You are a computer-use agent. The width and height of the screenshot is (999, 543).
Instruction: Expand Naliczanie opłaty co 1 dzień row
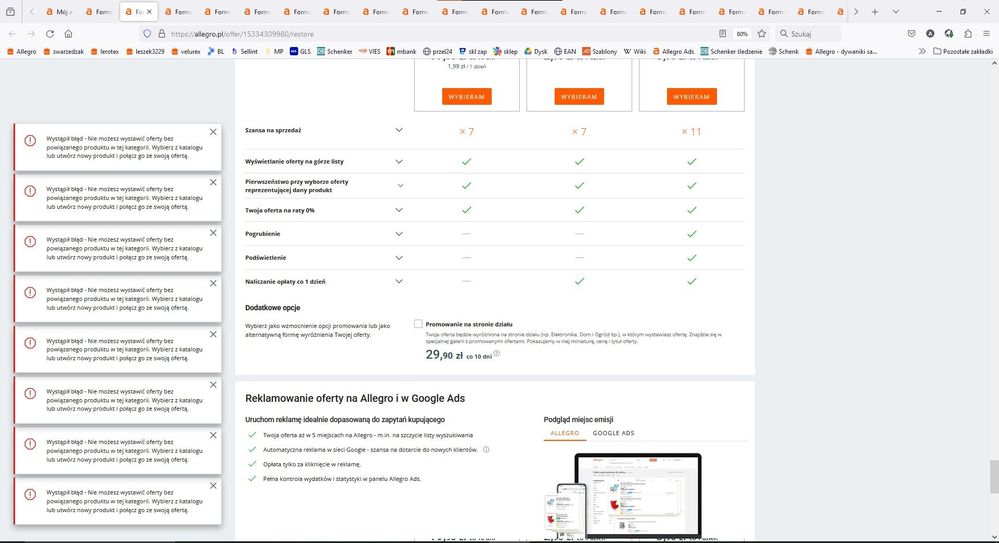(x=399, y=281)
